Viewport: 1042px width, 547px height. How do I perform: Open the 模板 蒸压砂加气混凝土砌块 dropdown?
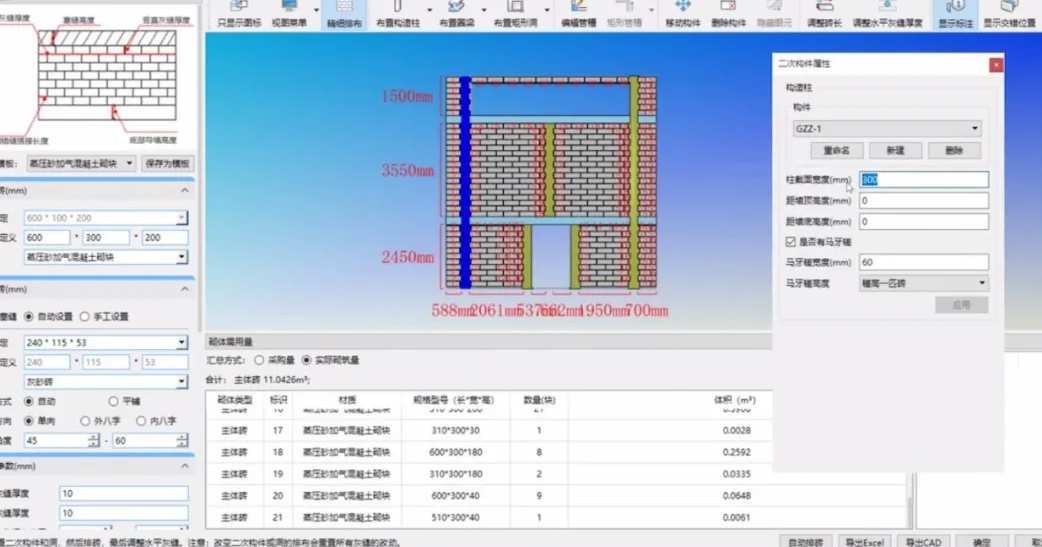80,164
